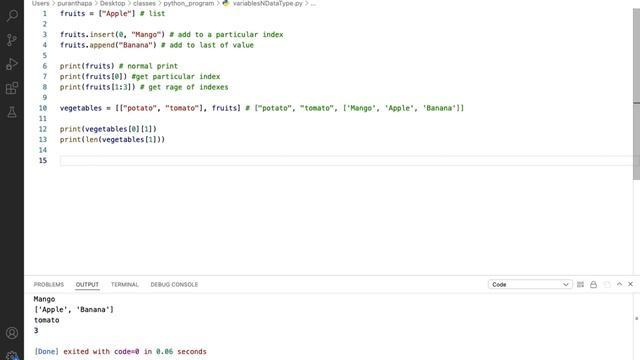Click the 'Mango' output line

point(44,299)
